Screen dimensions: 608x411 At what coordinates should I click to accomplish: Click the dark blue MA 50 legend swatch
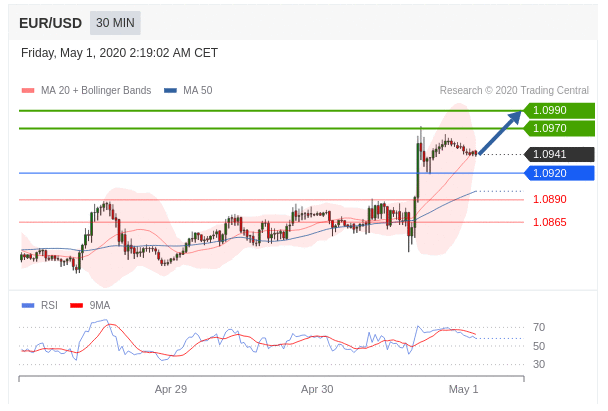click(170, 91)
